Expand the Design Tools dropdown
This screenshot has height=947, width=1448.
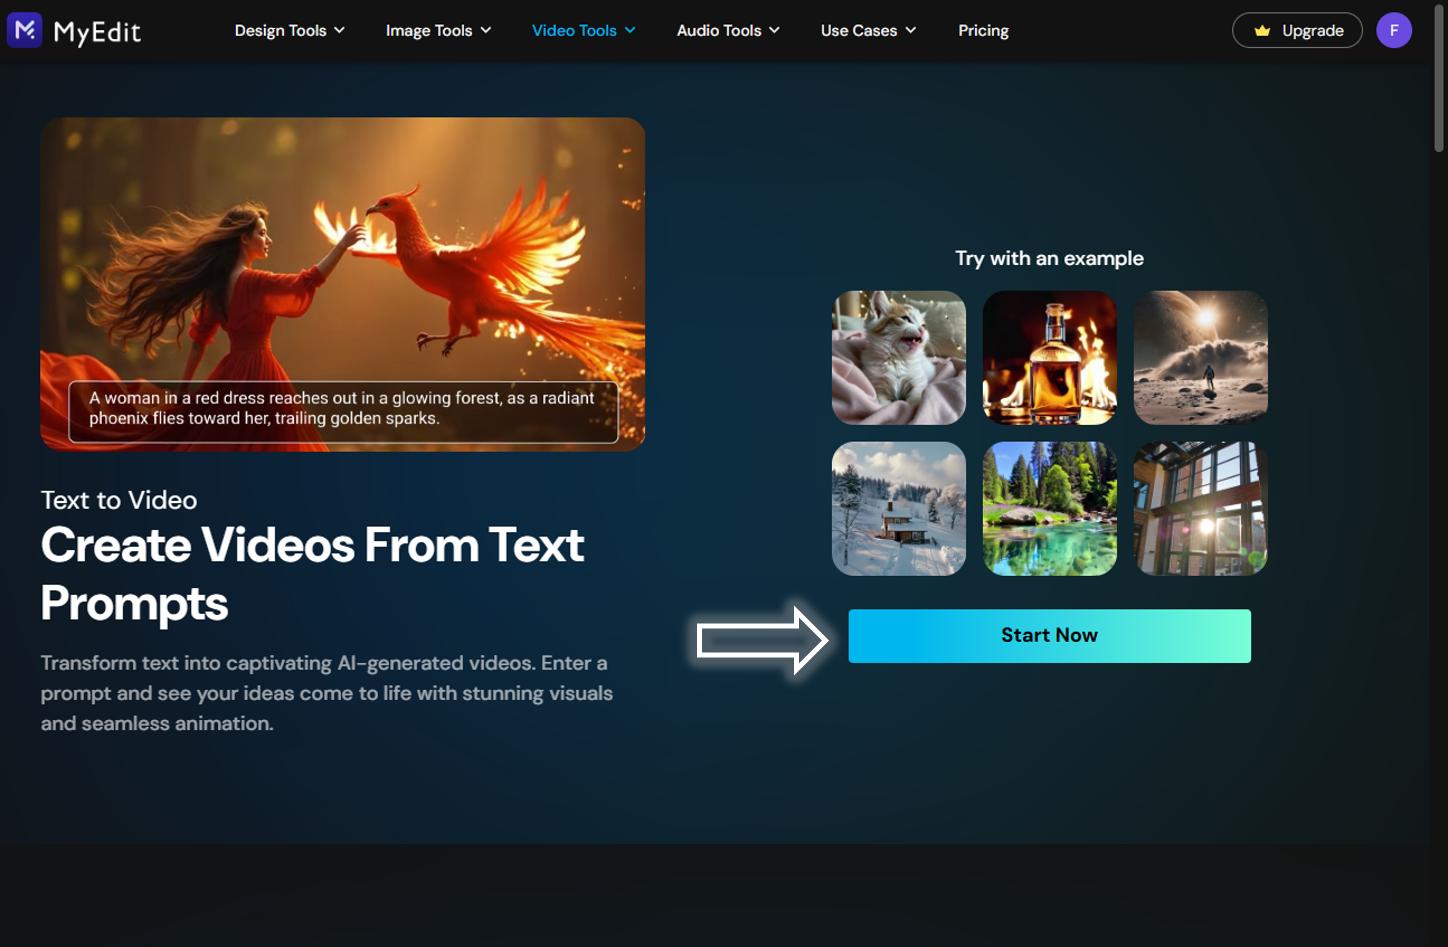click(288, 30)
